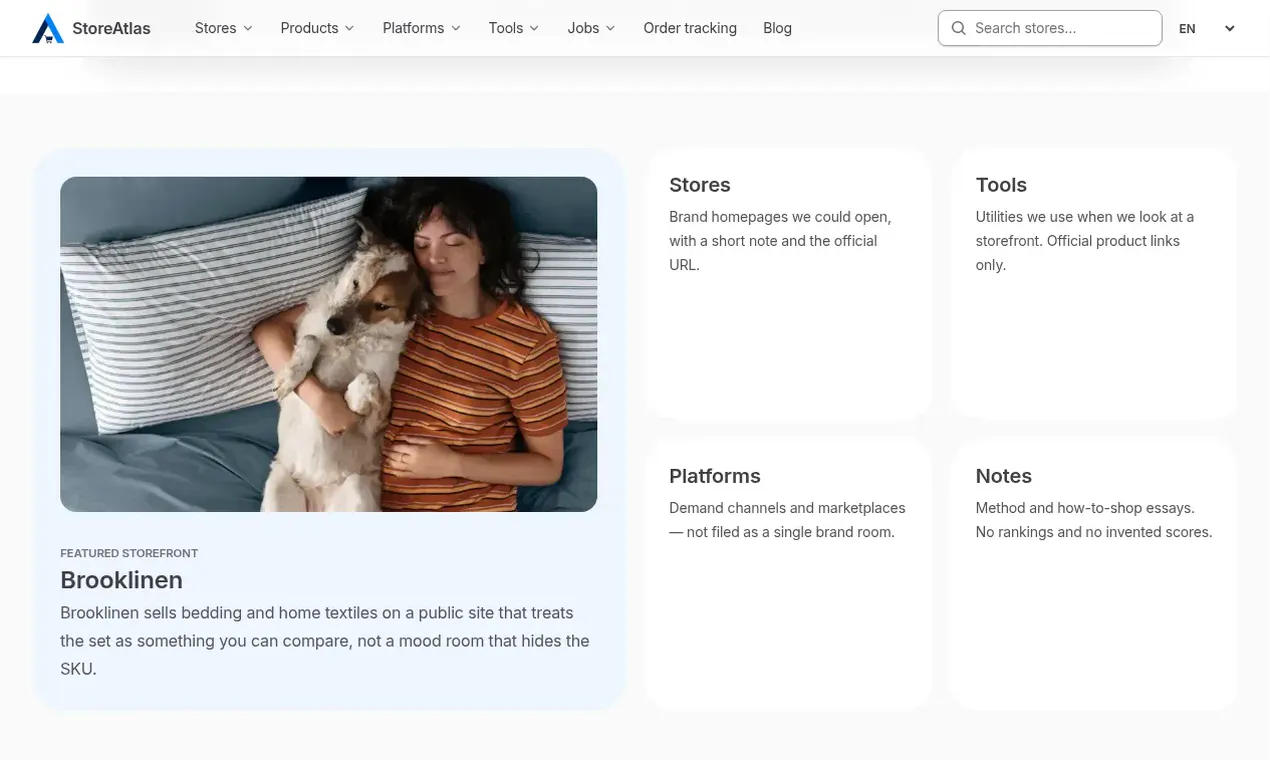
Task: Open the Notes category card
Action: pyautogui.click(x=1095, y=574)
